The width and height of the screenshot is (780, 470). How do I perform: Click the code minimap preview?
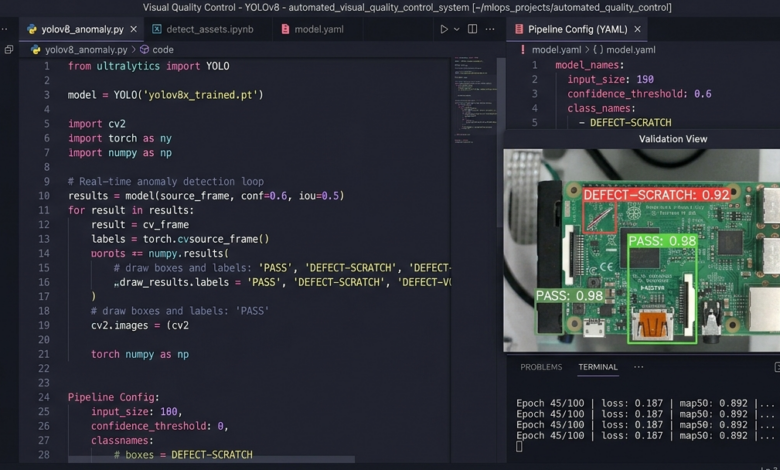click(x=475, y=99)
